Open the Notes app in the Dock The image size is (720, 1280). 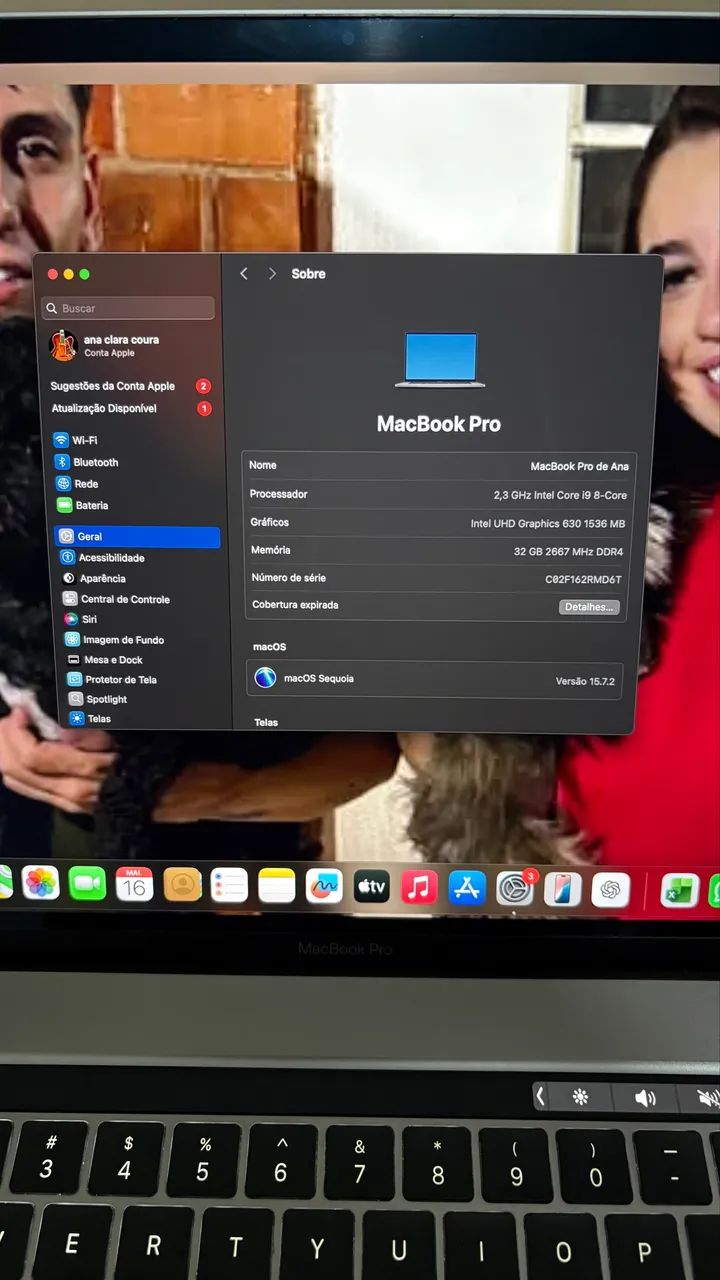point(277,886)
